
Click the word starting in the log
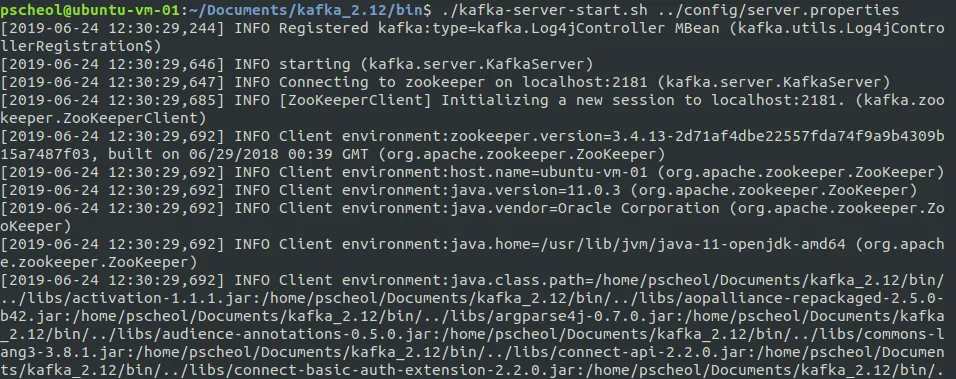click(315, 64)
